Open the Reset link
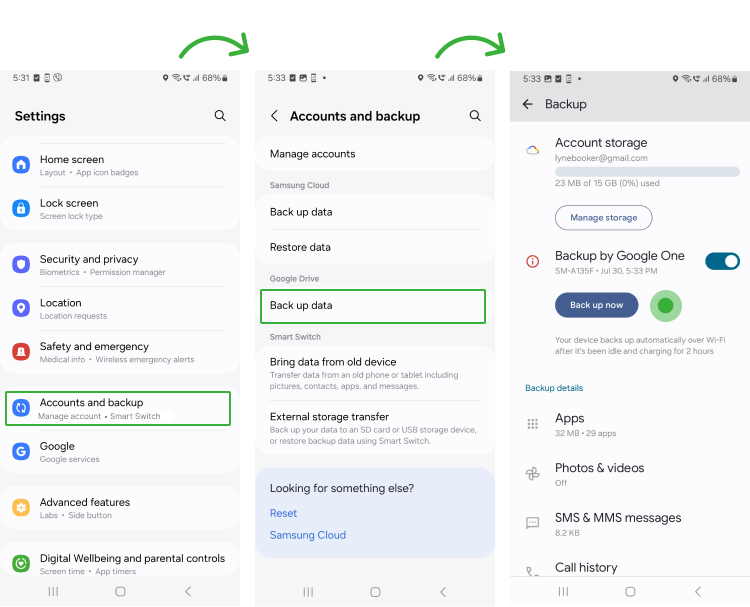This screenshot has height=607, width=750. coord(283,513)
